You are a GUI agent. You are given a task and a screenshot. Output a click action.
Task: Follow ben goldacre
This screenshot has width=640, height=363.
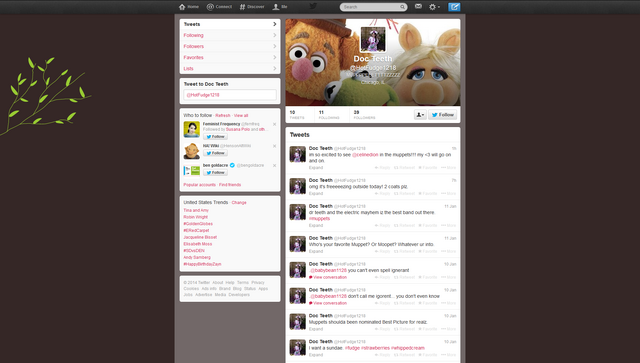pos(216,173)
